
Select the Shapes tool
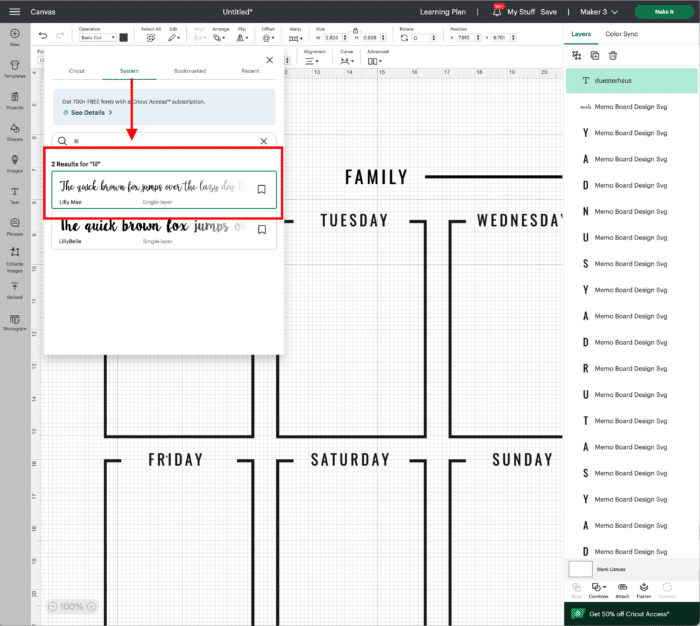[x=14, y=130]
